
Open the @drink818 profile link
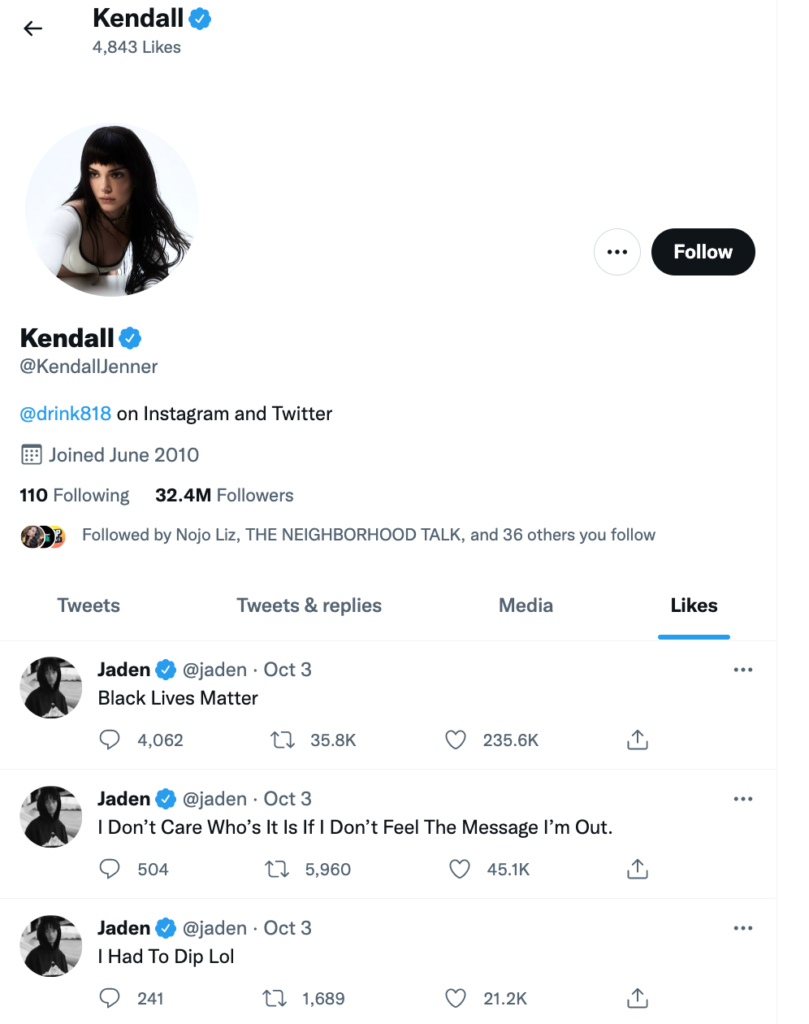point(64,413)
